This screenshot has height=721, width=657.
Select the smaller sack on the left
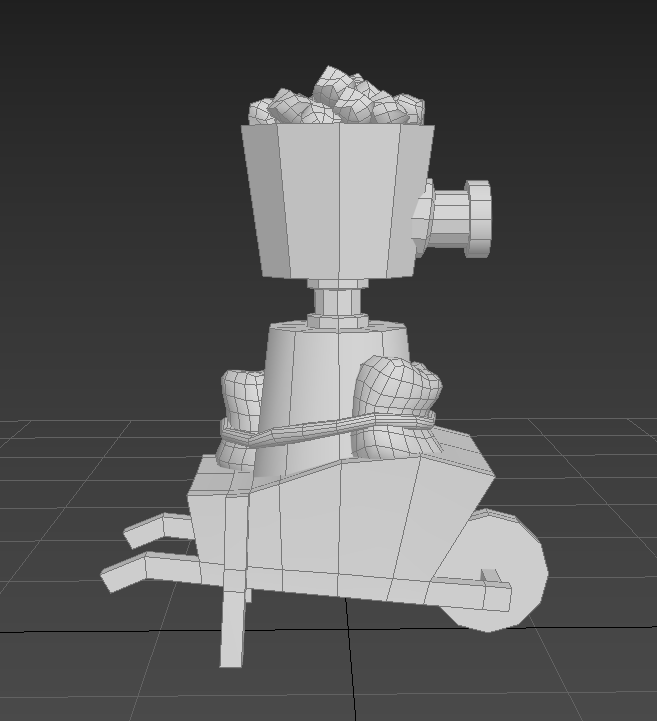pyautogui.click(x=239, y=418)
